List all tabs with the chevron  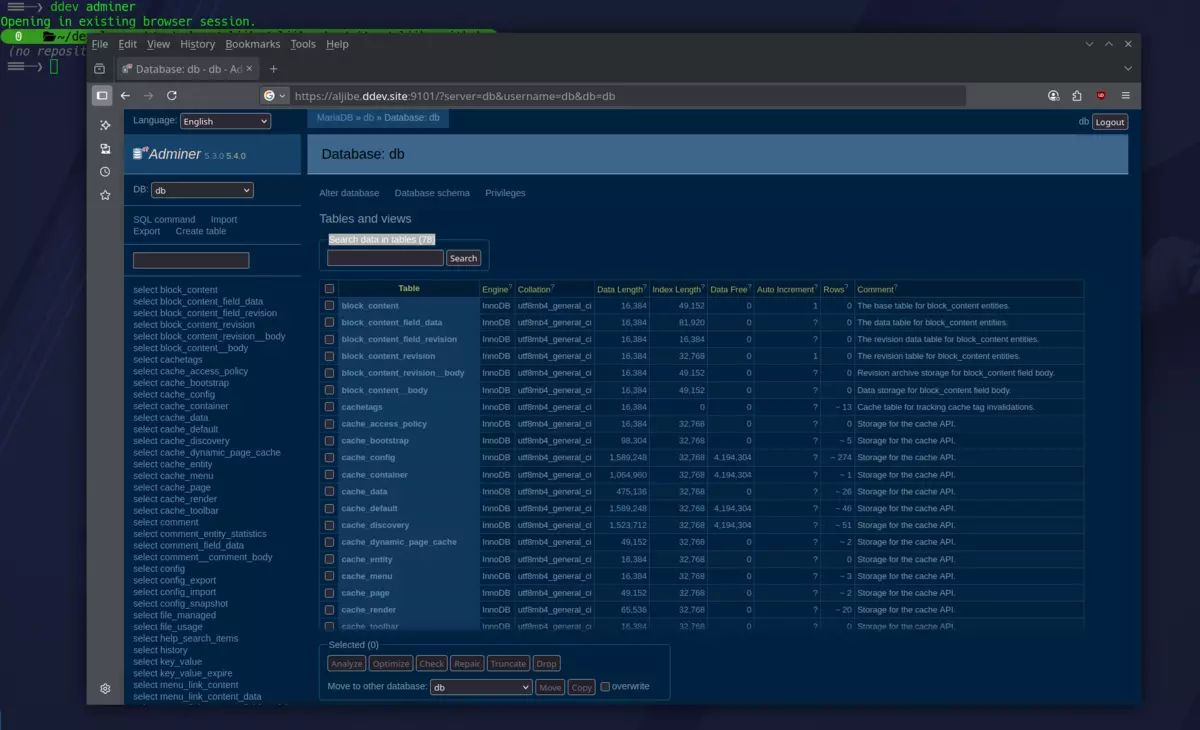(1128, 69)
